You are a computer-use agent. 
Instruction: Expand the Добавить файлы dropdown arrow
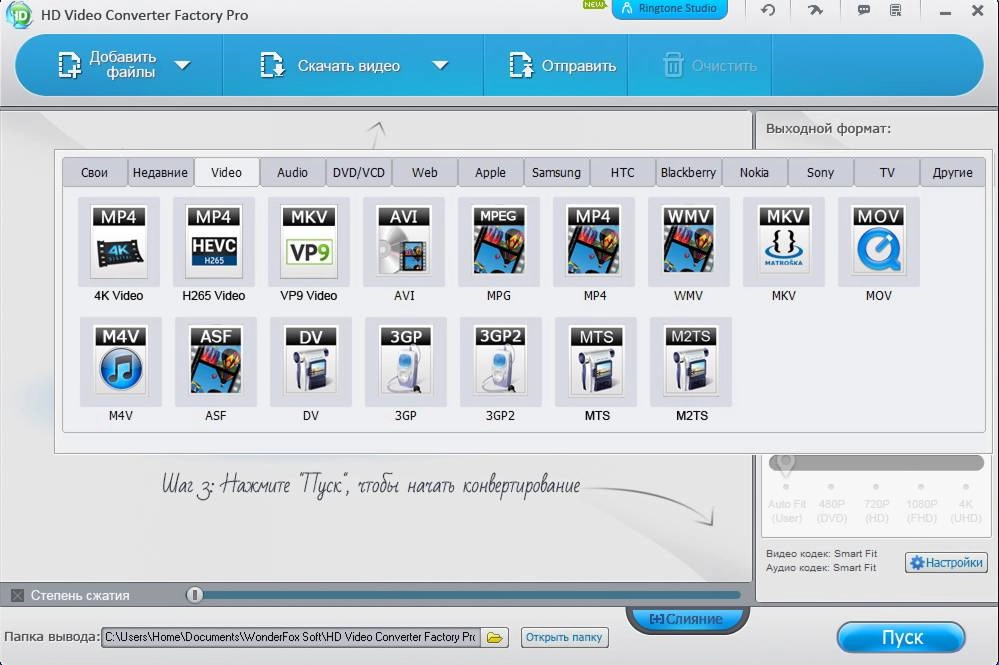point(183,65)
